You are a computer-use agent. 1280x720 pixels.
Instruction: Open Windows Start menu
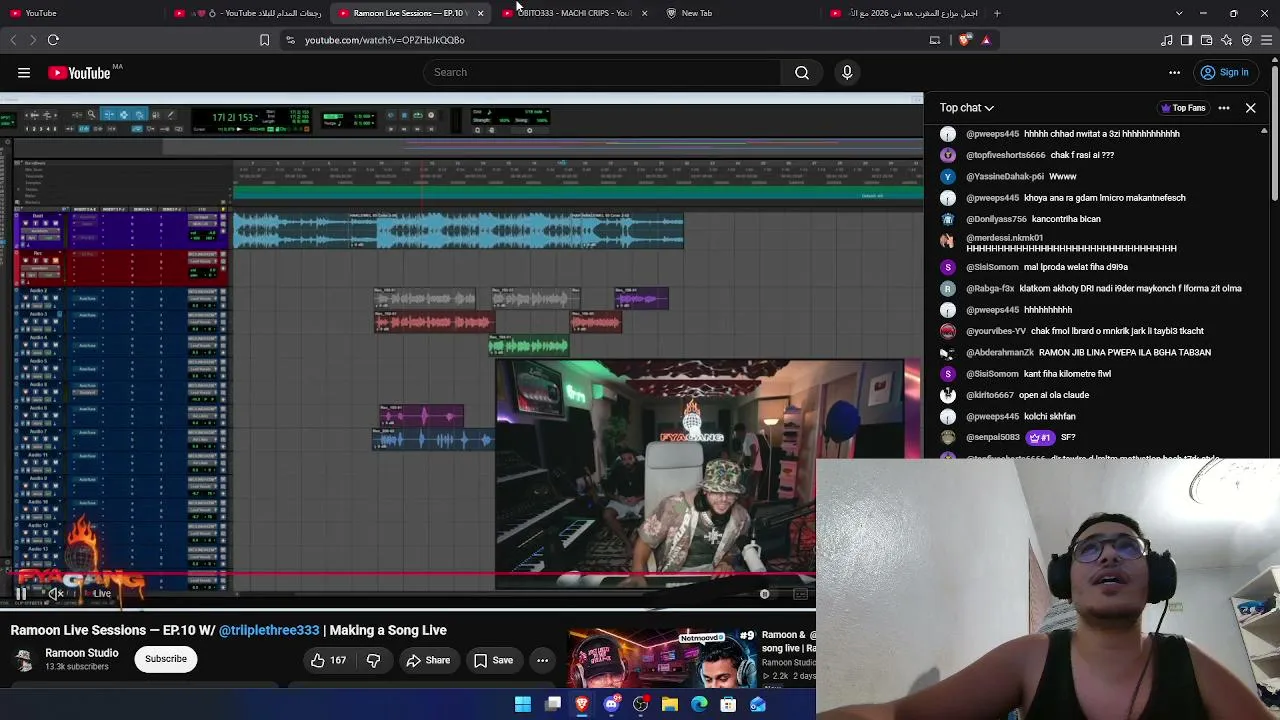click(x=523, y=705)
